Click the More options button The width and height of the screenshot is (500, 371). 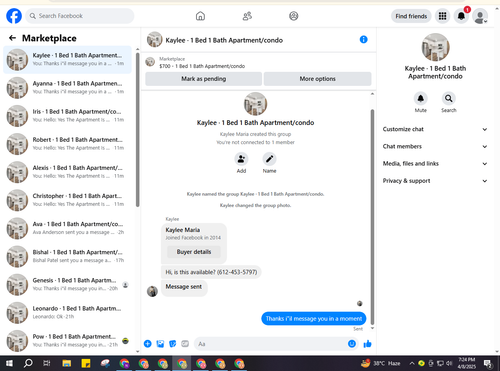point(317,79)
